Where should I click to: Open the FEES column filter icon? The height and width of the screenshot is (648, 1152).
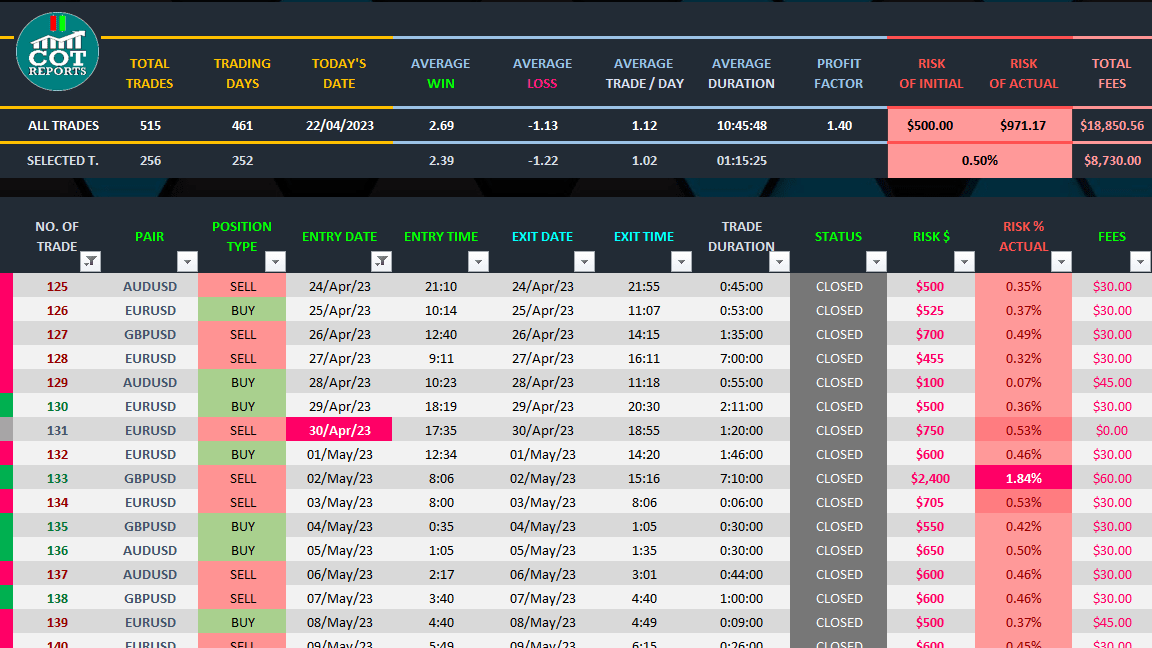click(1141, 261)
